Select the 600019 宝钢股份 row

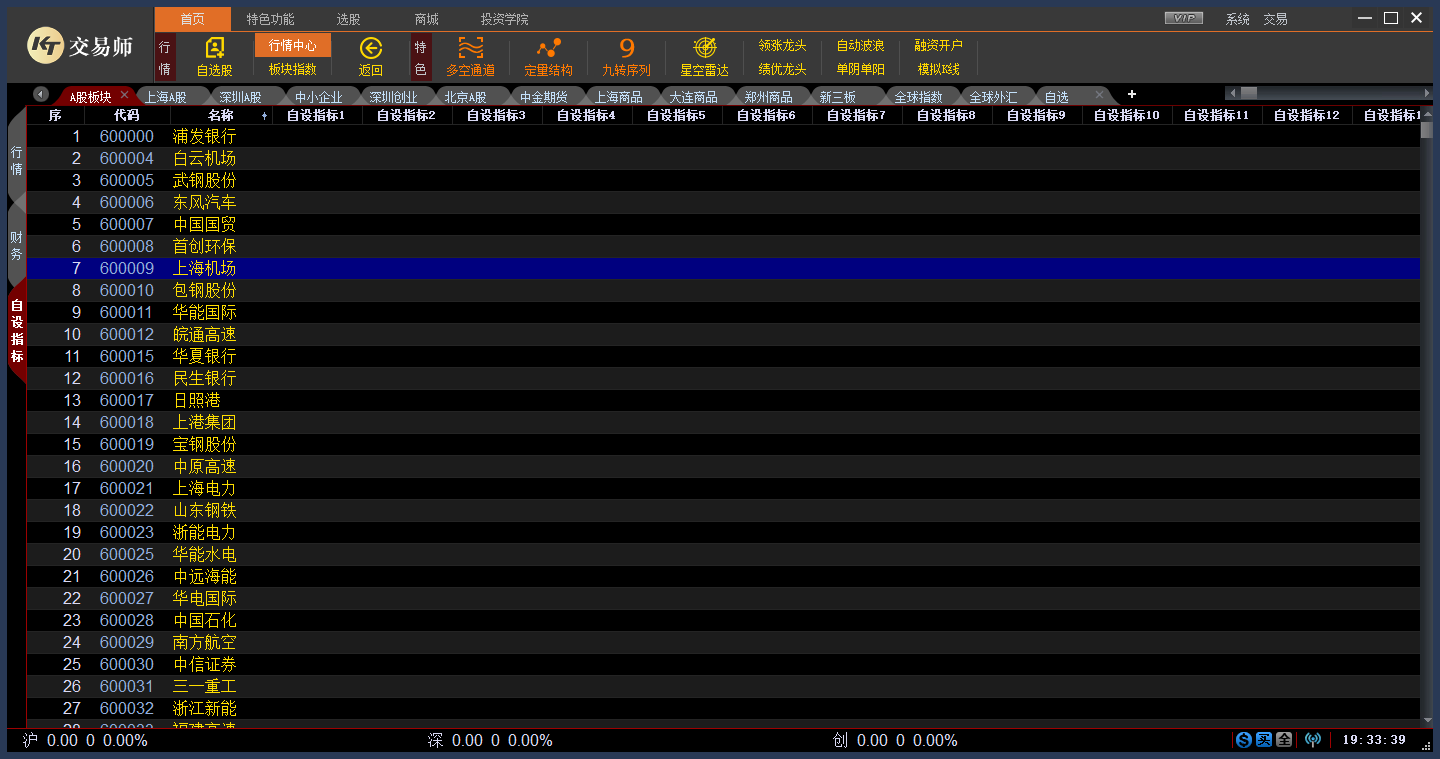click(x=723, y=445)
